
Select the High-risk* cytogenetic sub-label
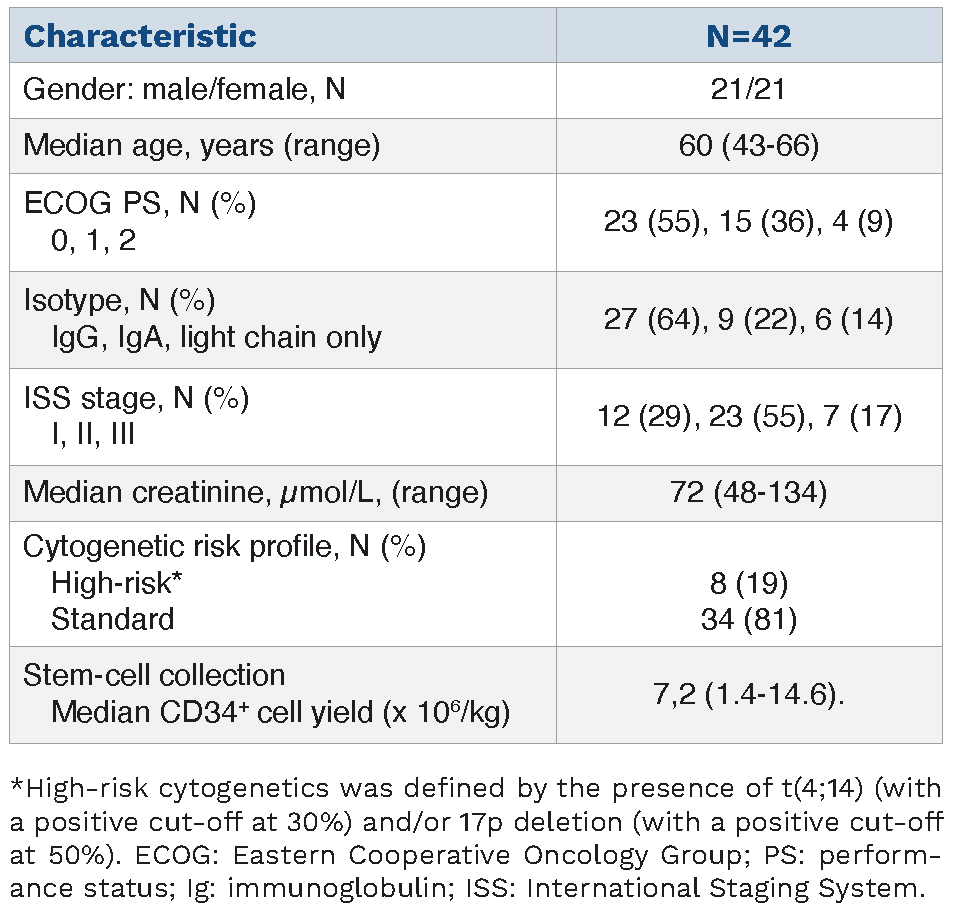[111, 583]
